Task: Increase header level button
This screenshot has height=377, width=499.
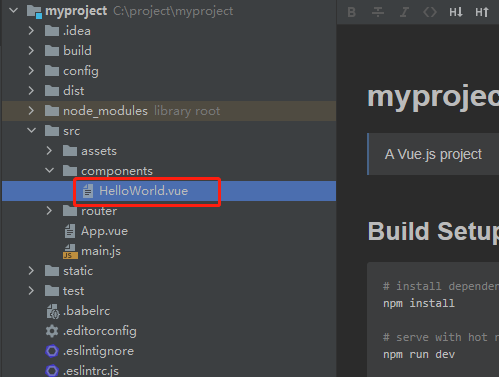Action: click(x=482, y=12)
